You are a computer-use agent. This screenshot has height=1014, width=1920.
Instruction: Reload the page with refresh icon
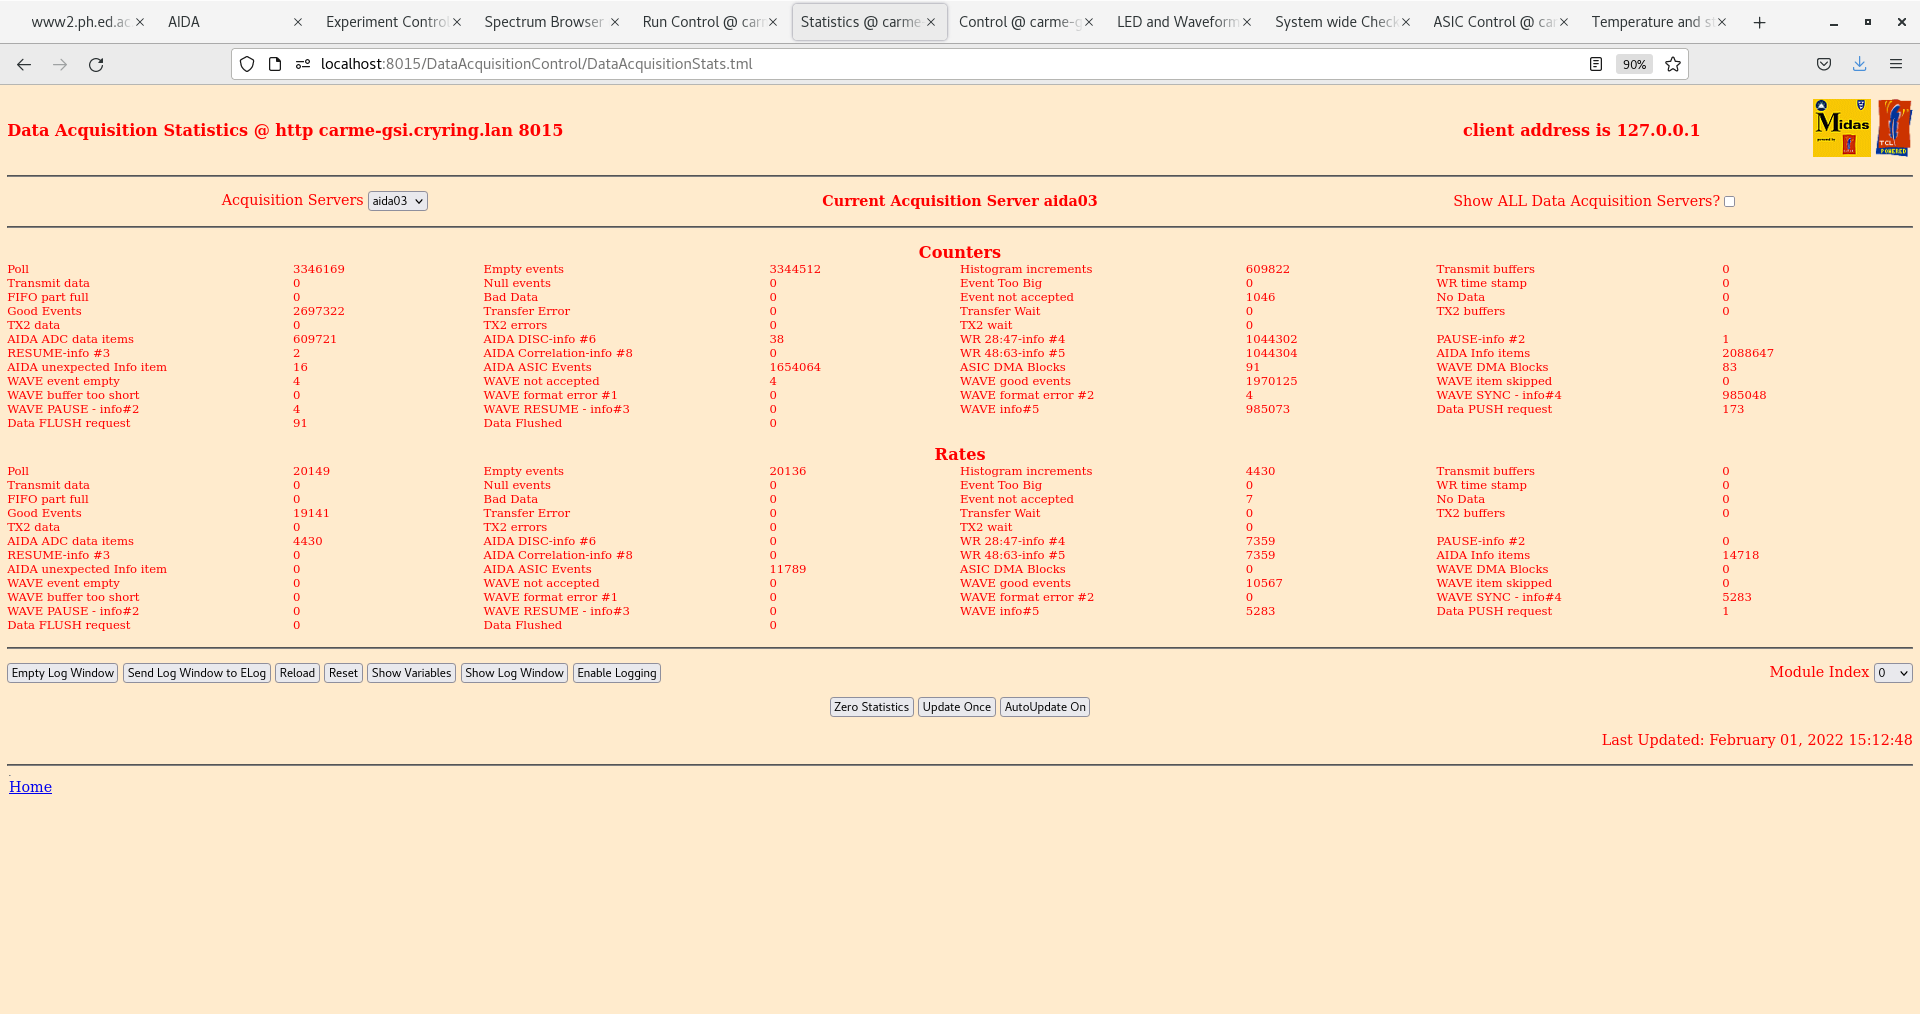tap(96, 64)
